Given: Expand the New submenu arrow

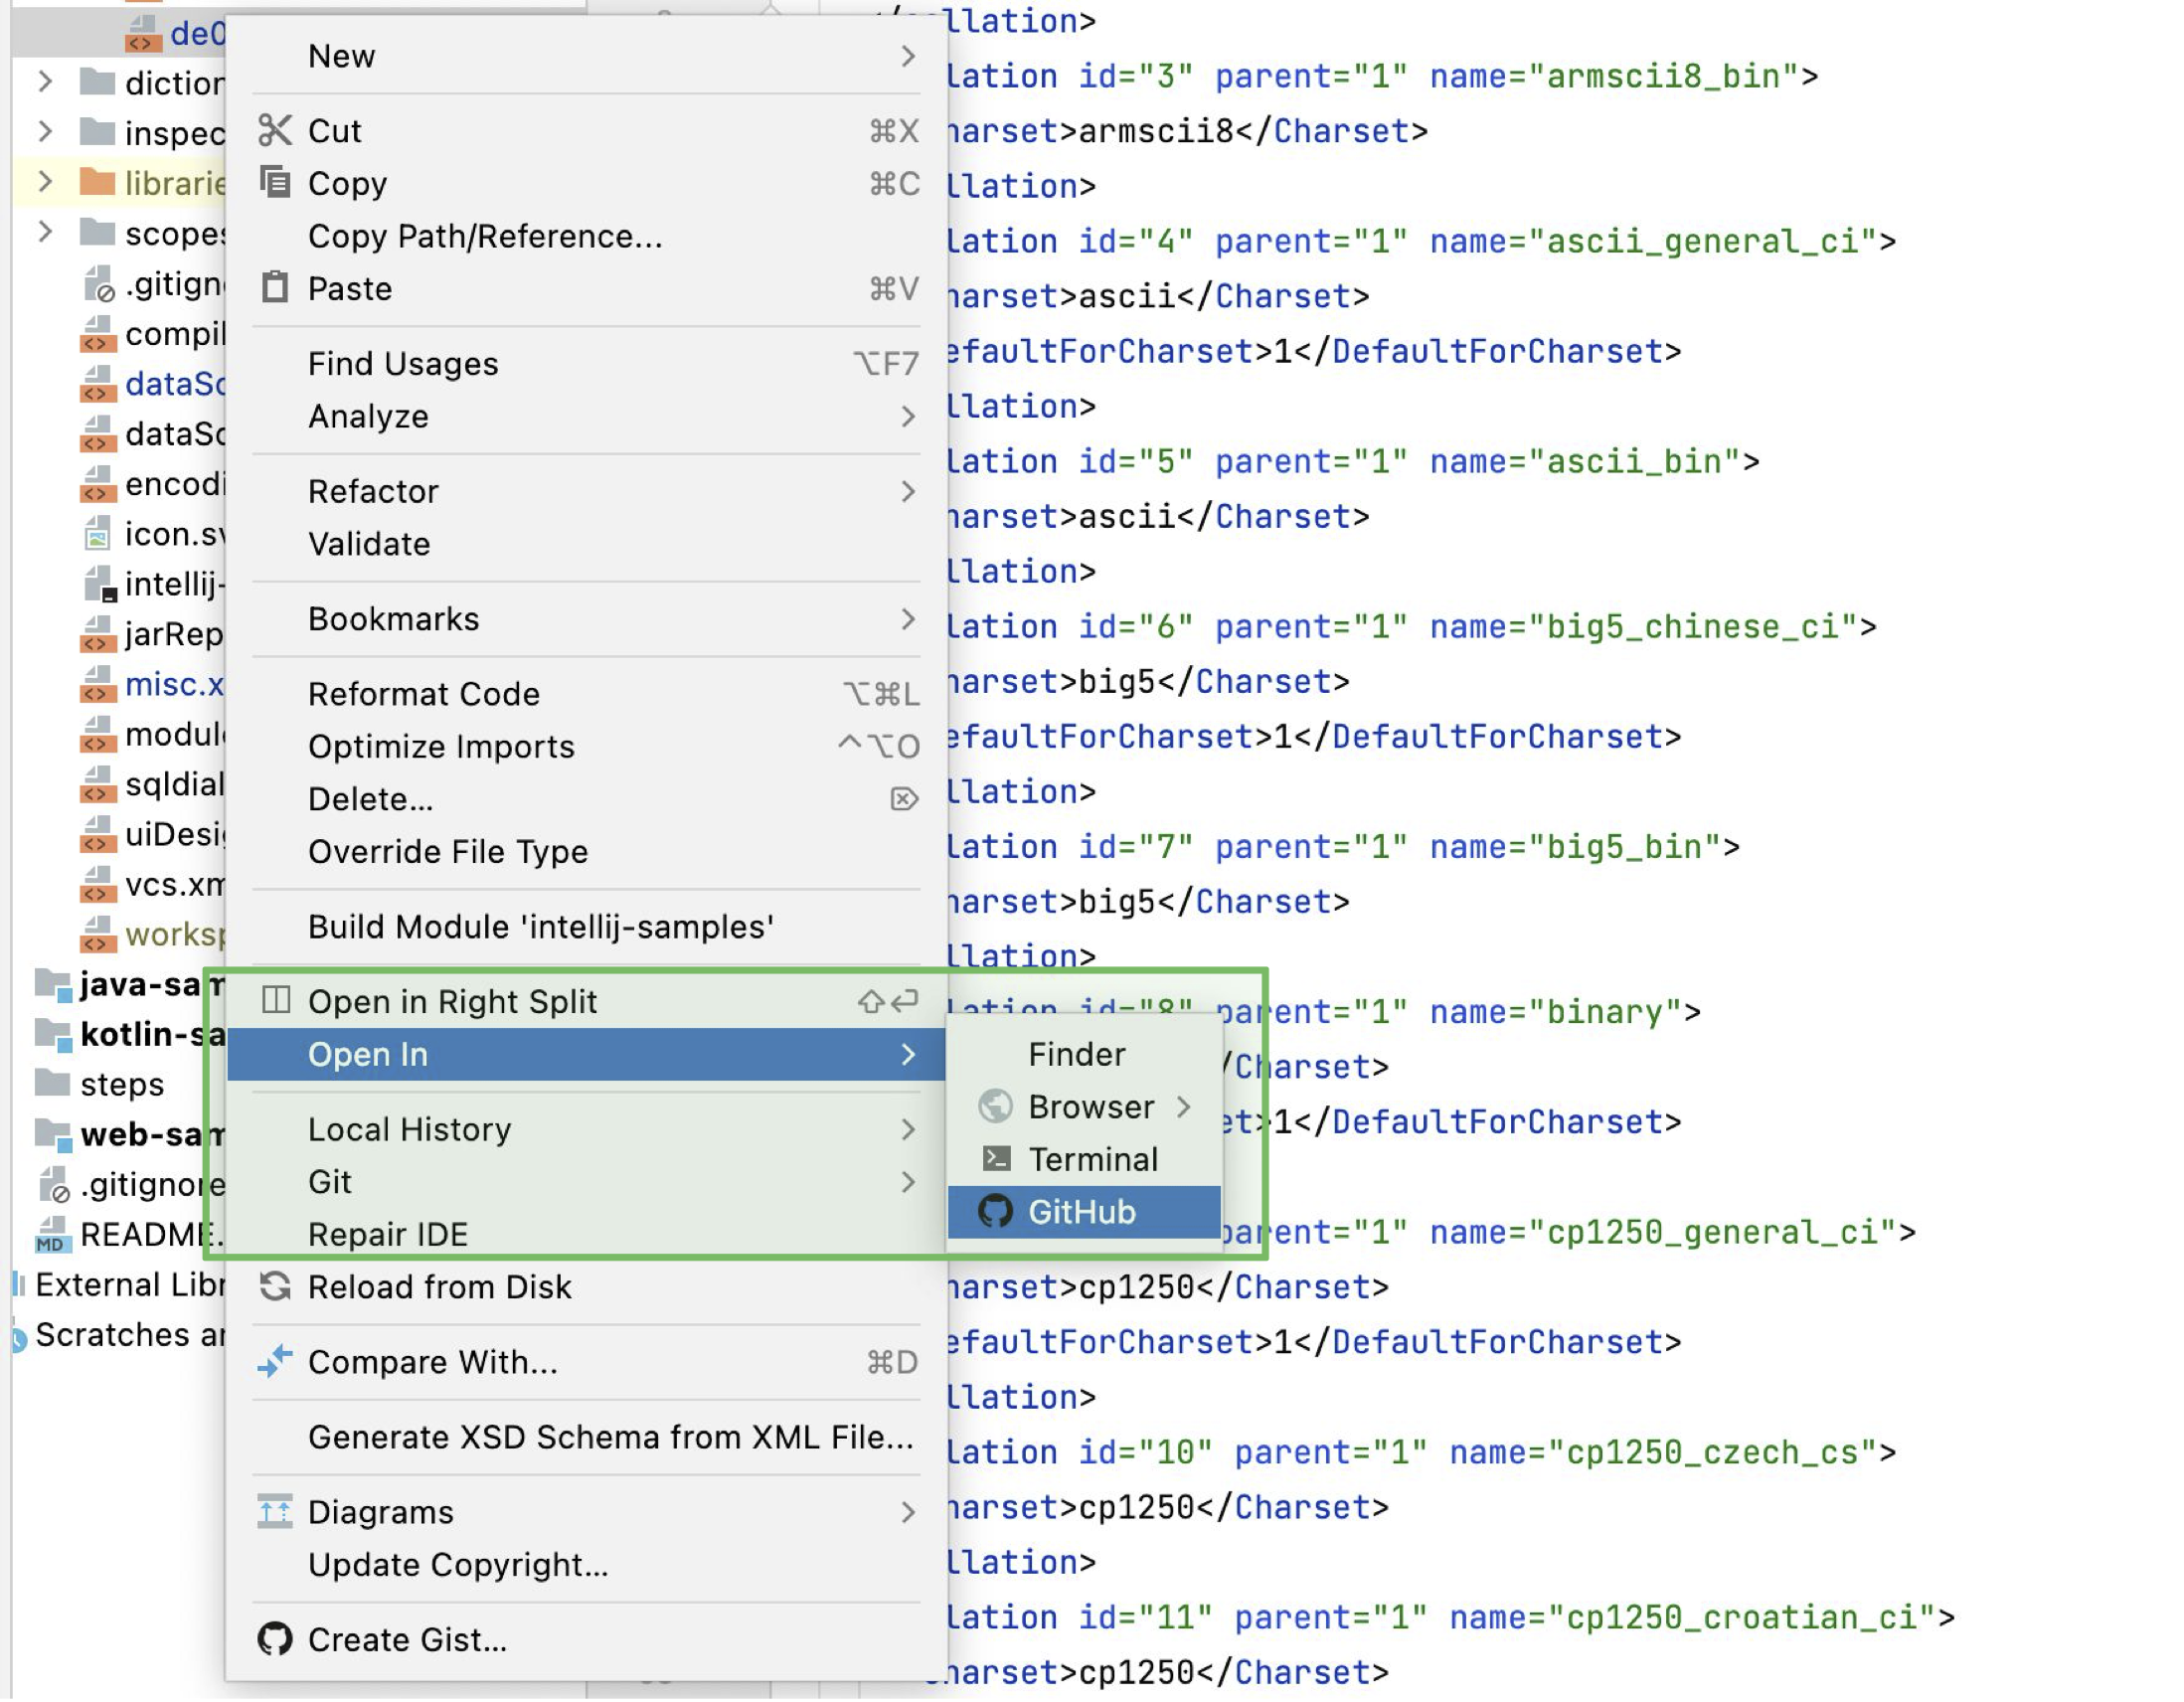Looking at the screenshot, I should 907,56.
